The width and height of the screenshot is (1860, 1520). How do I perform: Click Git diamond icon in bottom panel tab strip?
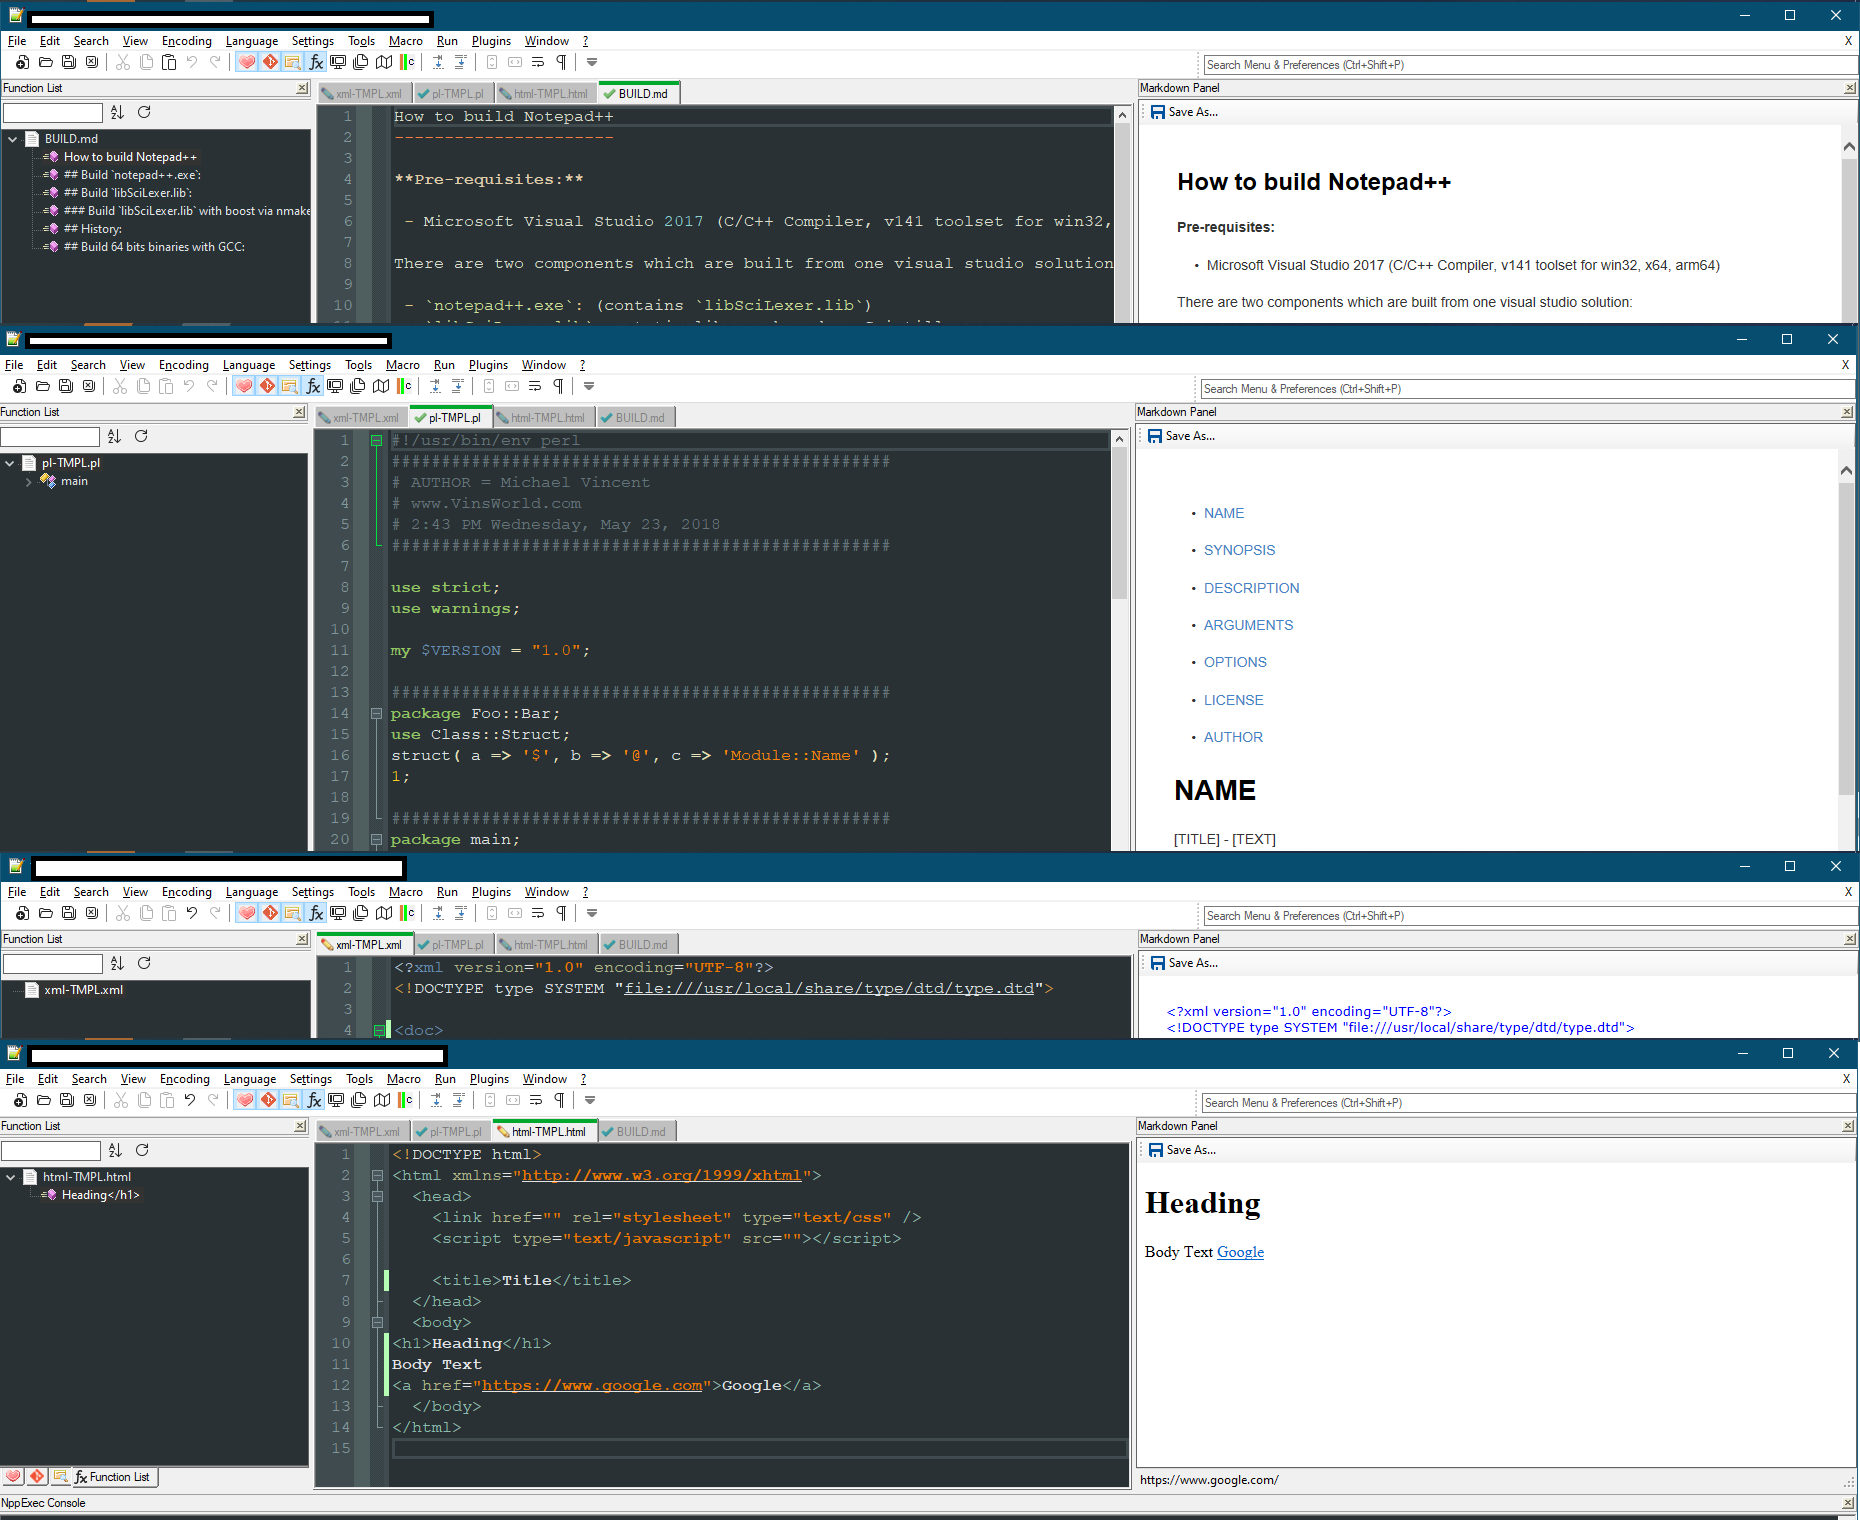[37, 1476]
